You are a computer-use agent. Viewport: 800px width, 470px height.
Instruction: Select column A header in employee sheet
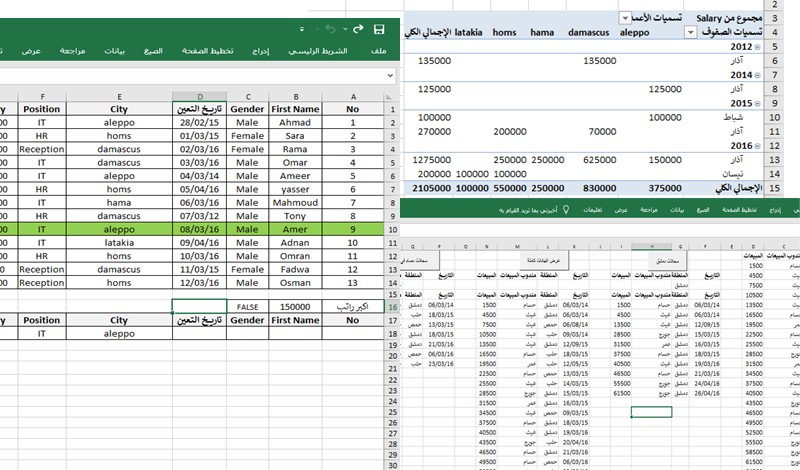353,96
